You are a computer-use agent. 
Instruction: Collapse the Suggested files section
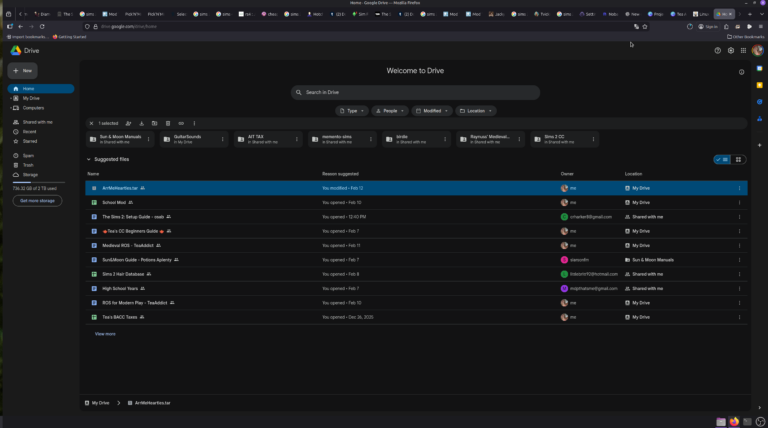click(88, 159)
